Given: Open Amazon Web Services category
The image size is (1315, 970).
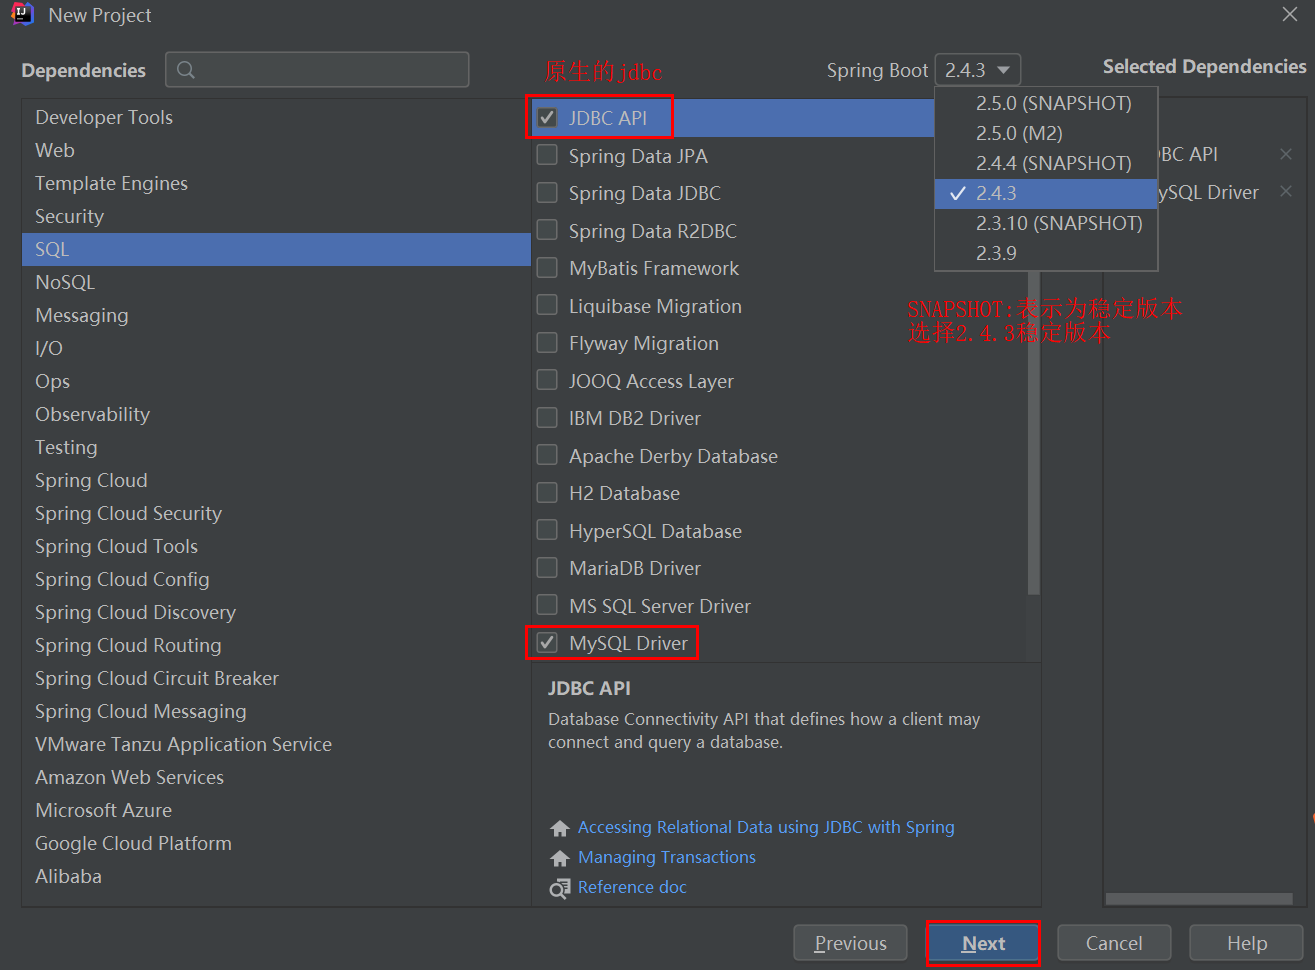Looking at the screenshot, I should (276, 777).
